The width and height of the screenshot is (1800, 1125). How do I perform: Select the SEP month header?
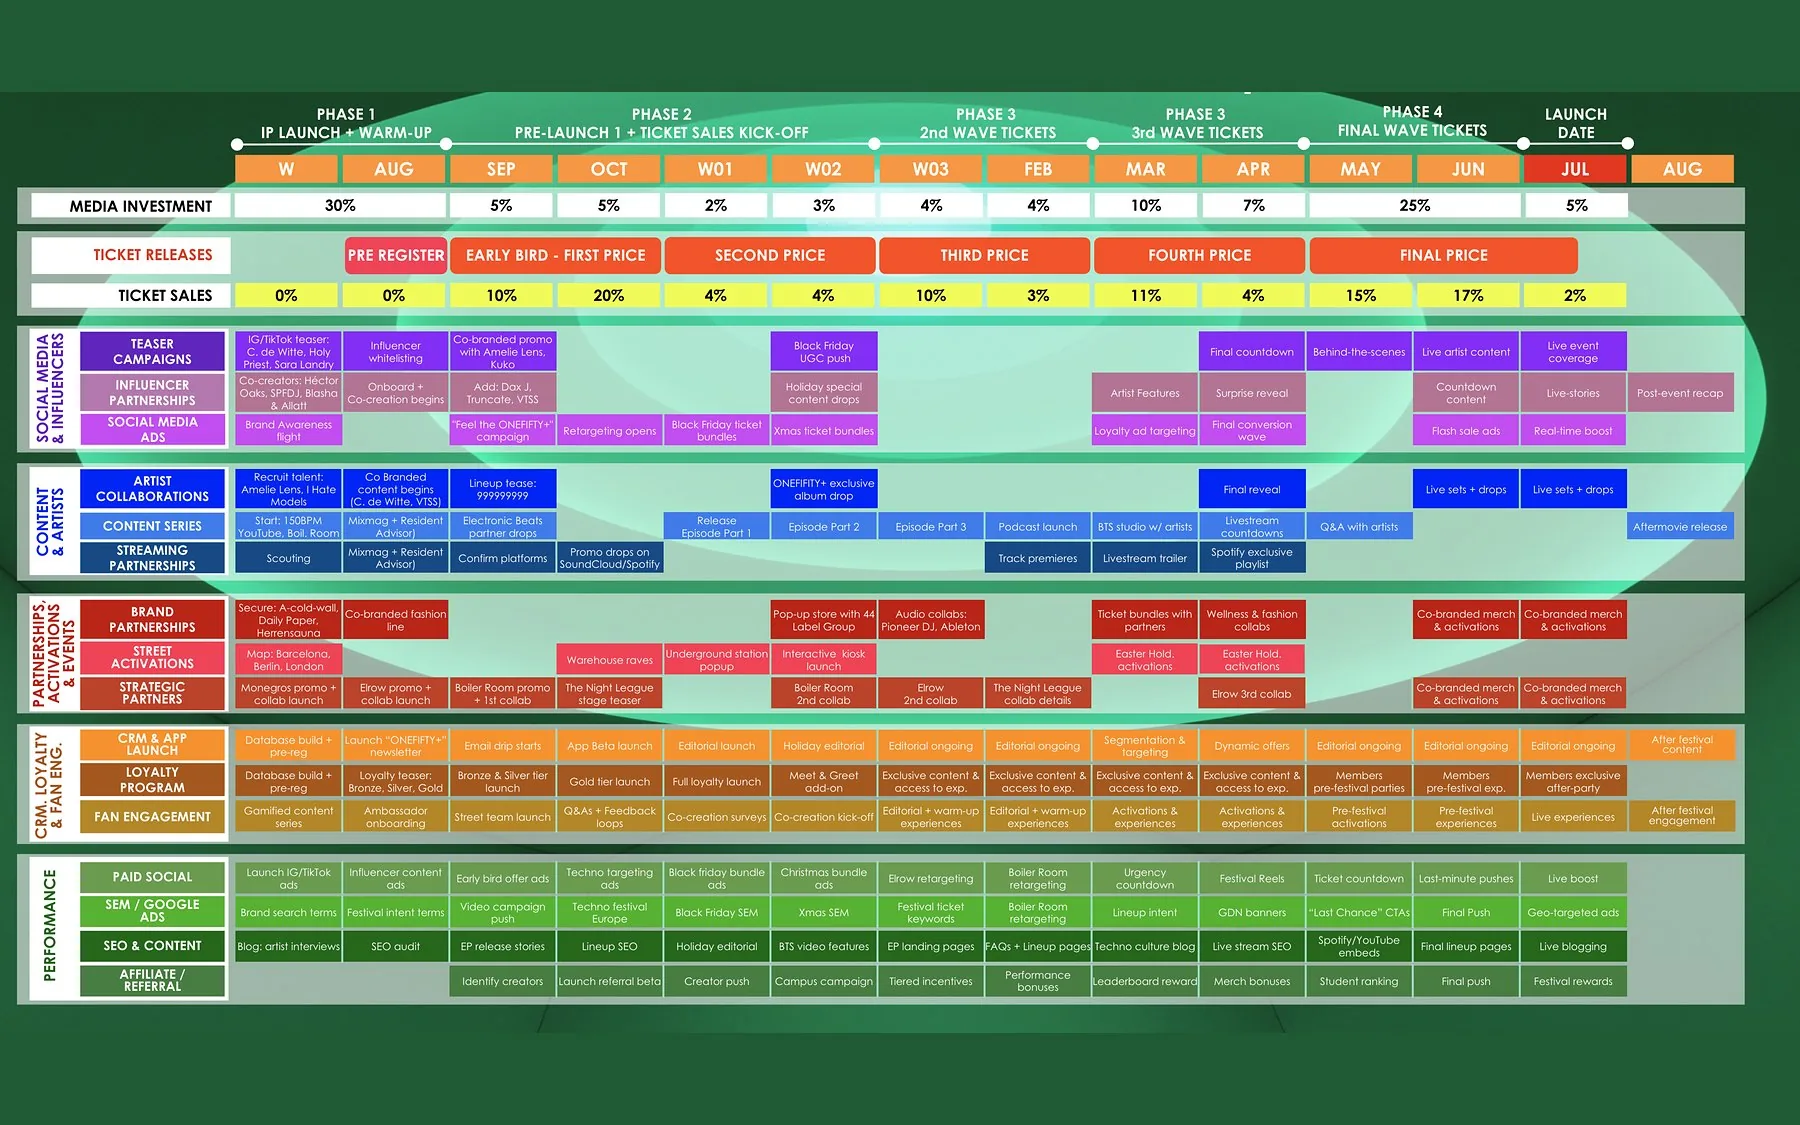(x=501, y=169)
